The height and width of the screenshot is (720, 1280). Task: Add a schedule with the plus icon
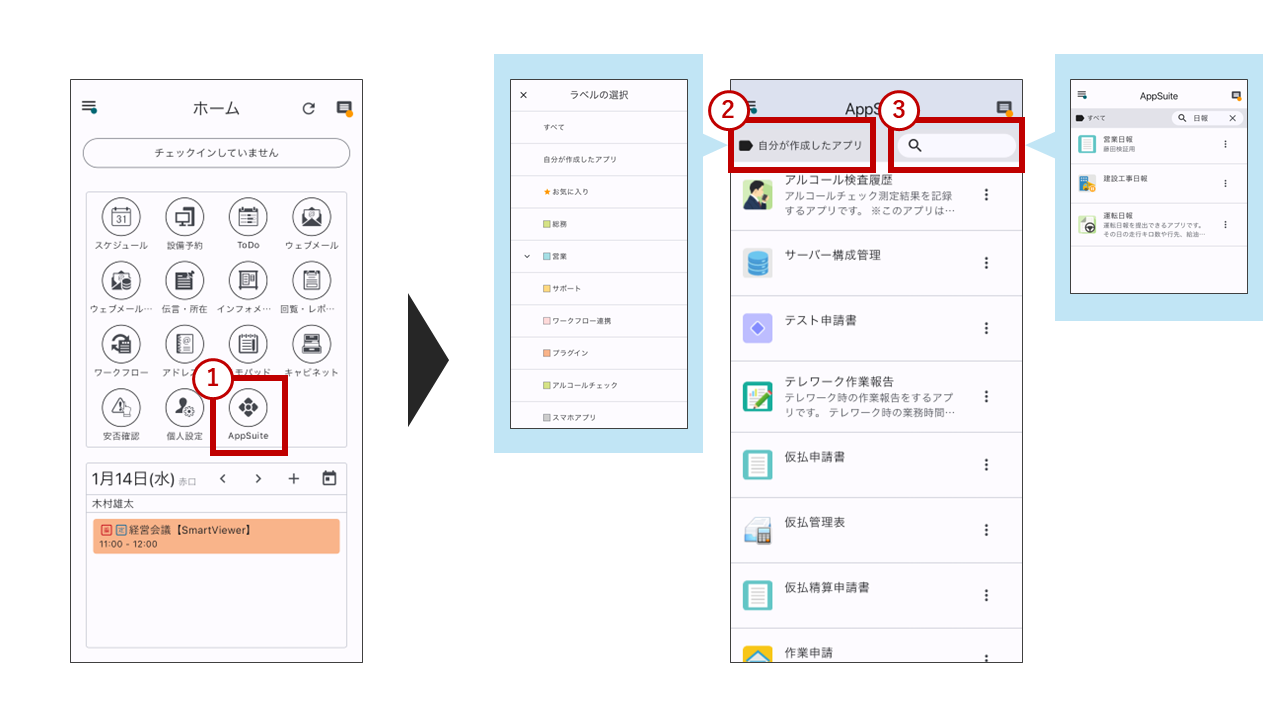click(x=294, y=479)
